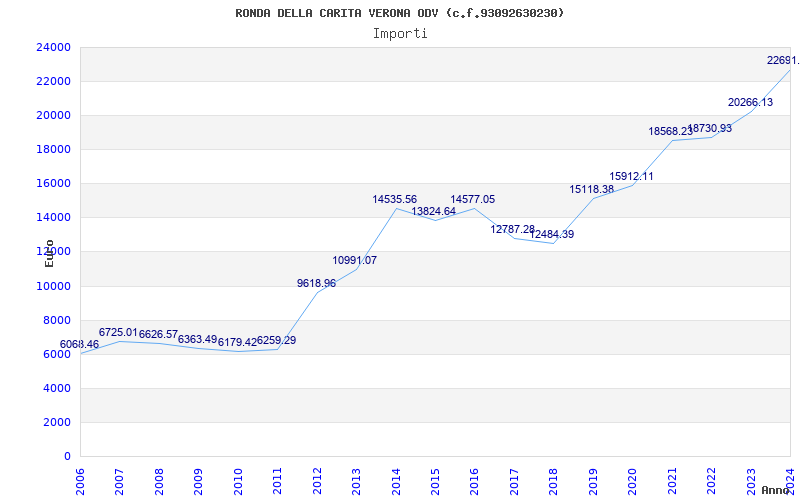
Task: Click the Anno axis label
Action: click(x=775, y=490)
